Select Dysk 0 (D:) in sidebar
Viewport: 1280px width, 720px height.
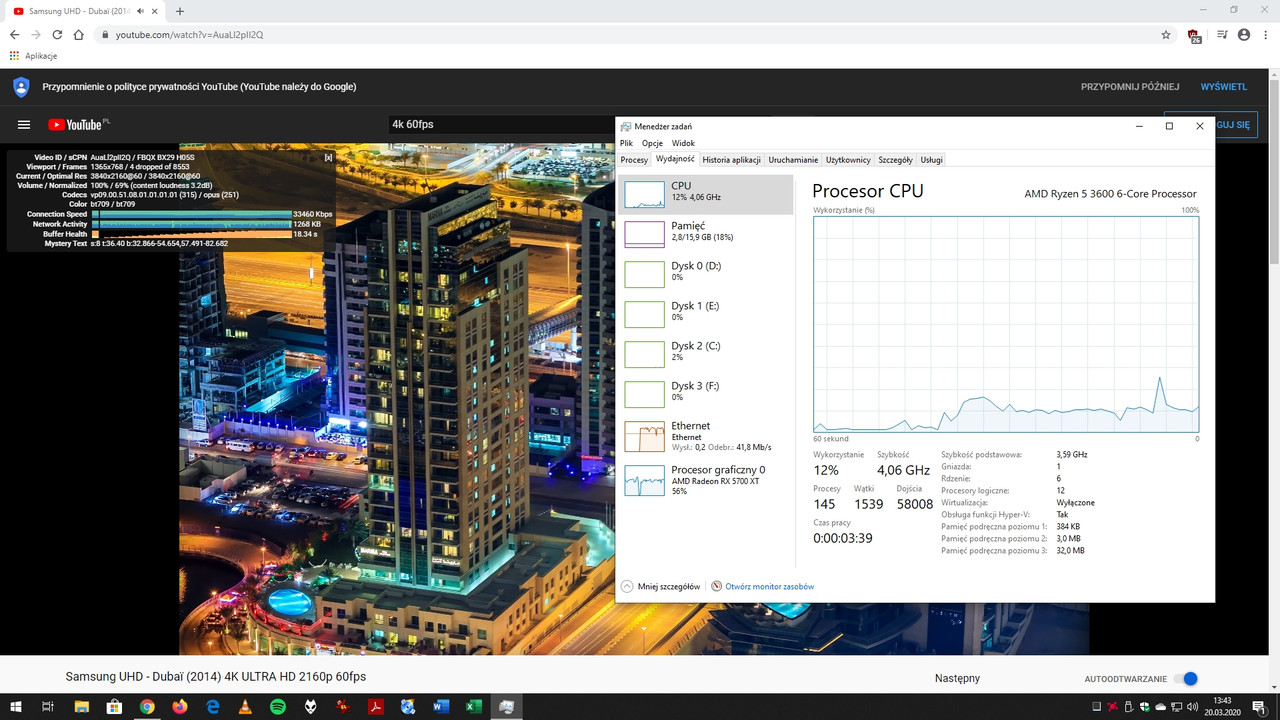click(x=706, y=274)
